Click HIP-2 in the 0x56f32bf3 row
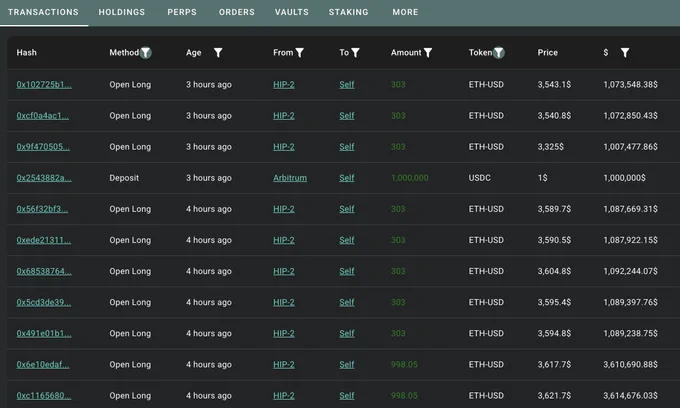The width and height of the screenshot is (680, 408). tap(284, 209)
